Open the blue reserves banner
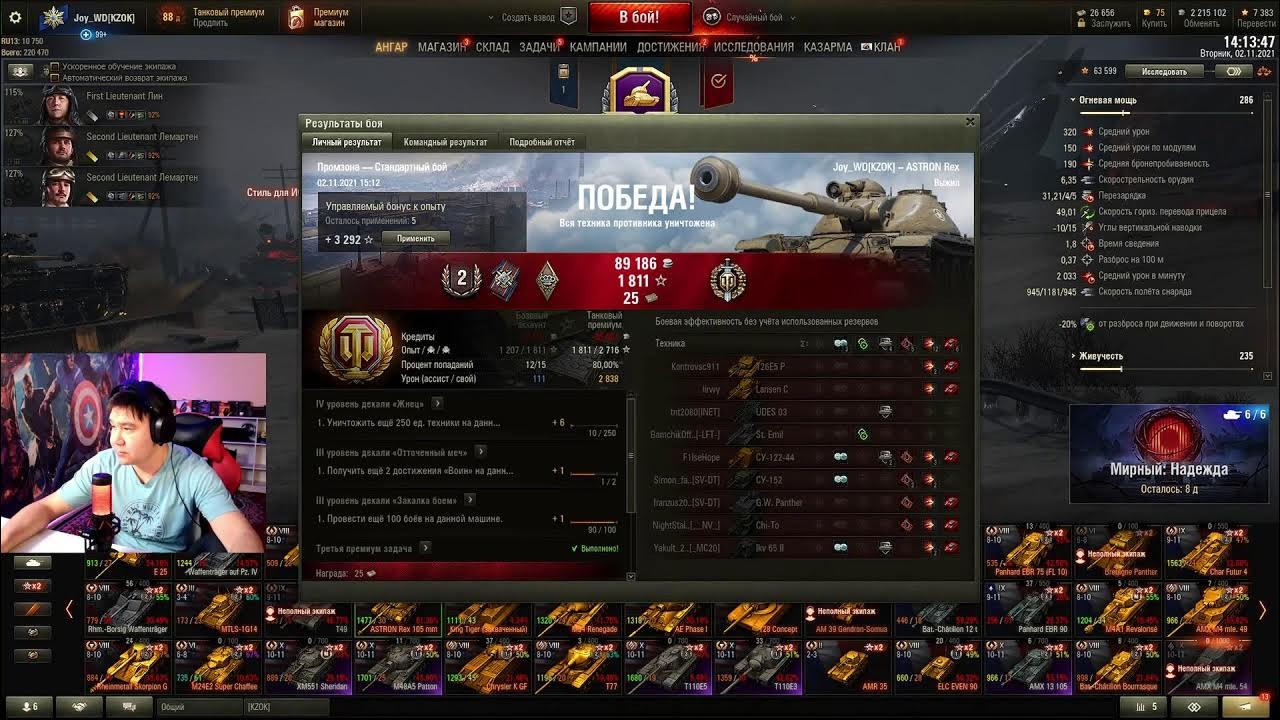 click(x=563, y=82)
